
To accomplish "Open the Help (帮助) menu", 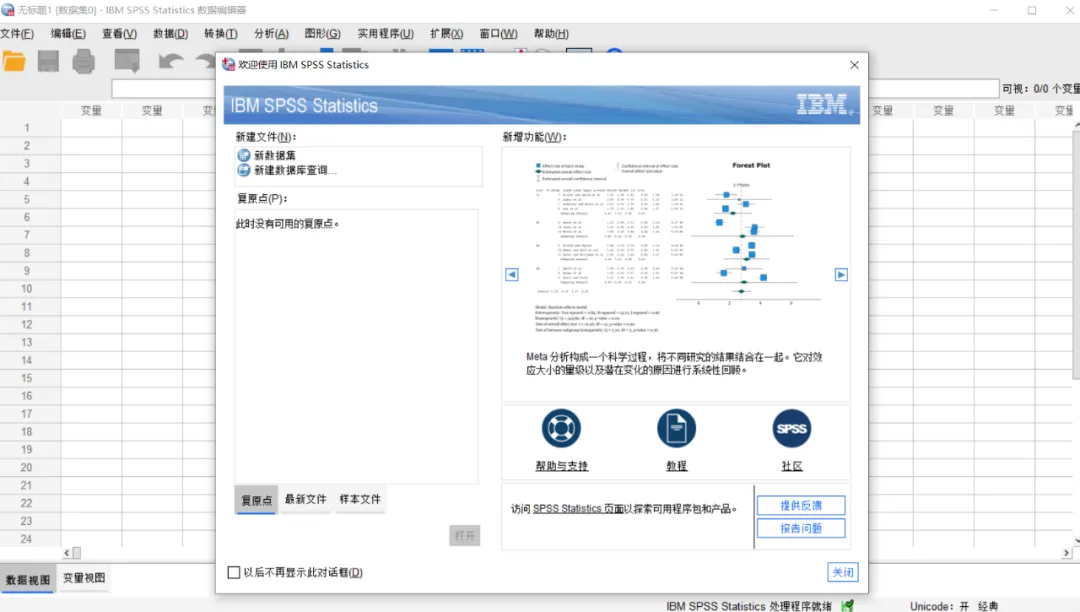I will 551,34.
